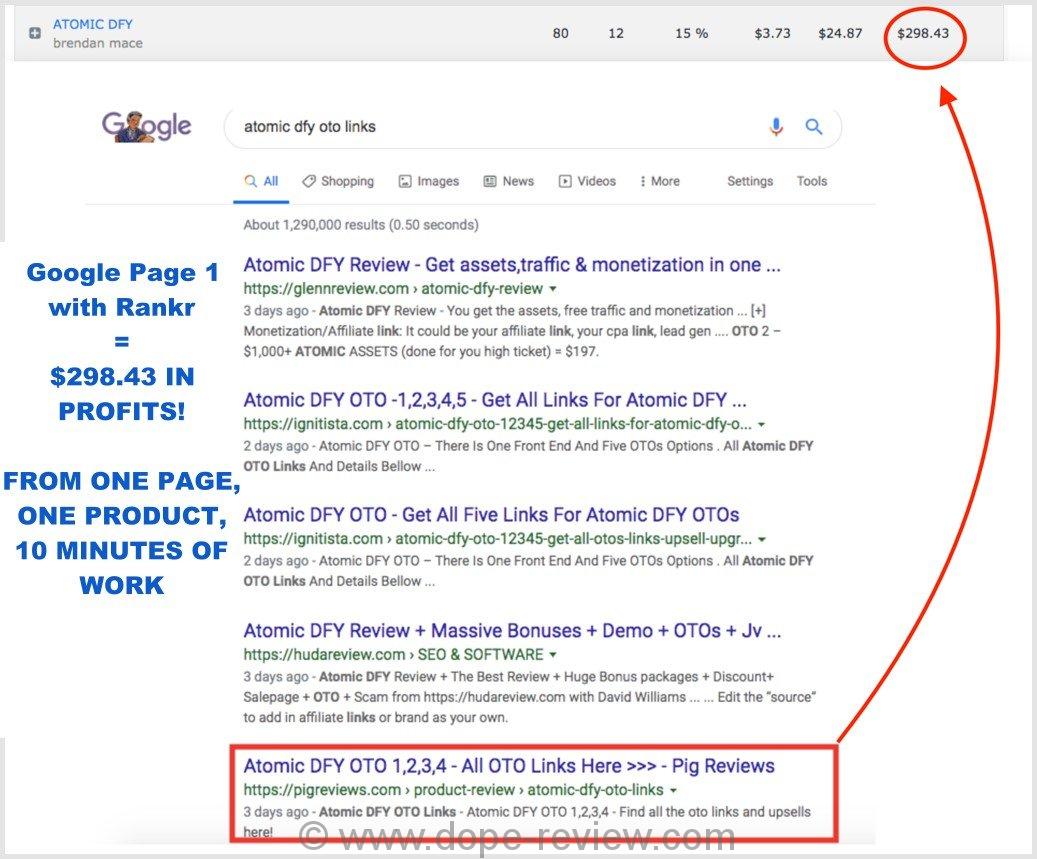Switch to the Images tab

click(429, 181)
